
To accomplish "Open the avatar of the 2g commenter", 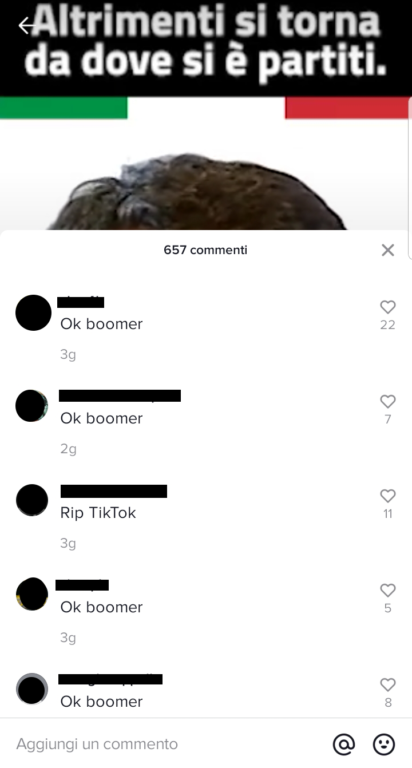I will tap(32, 406).
